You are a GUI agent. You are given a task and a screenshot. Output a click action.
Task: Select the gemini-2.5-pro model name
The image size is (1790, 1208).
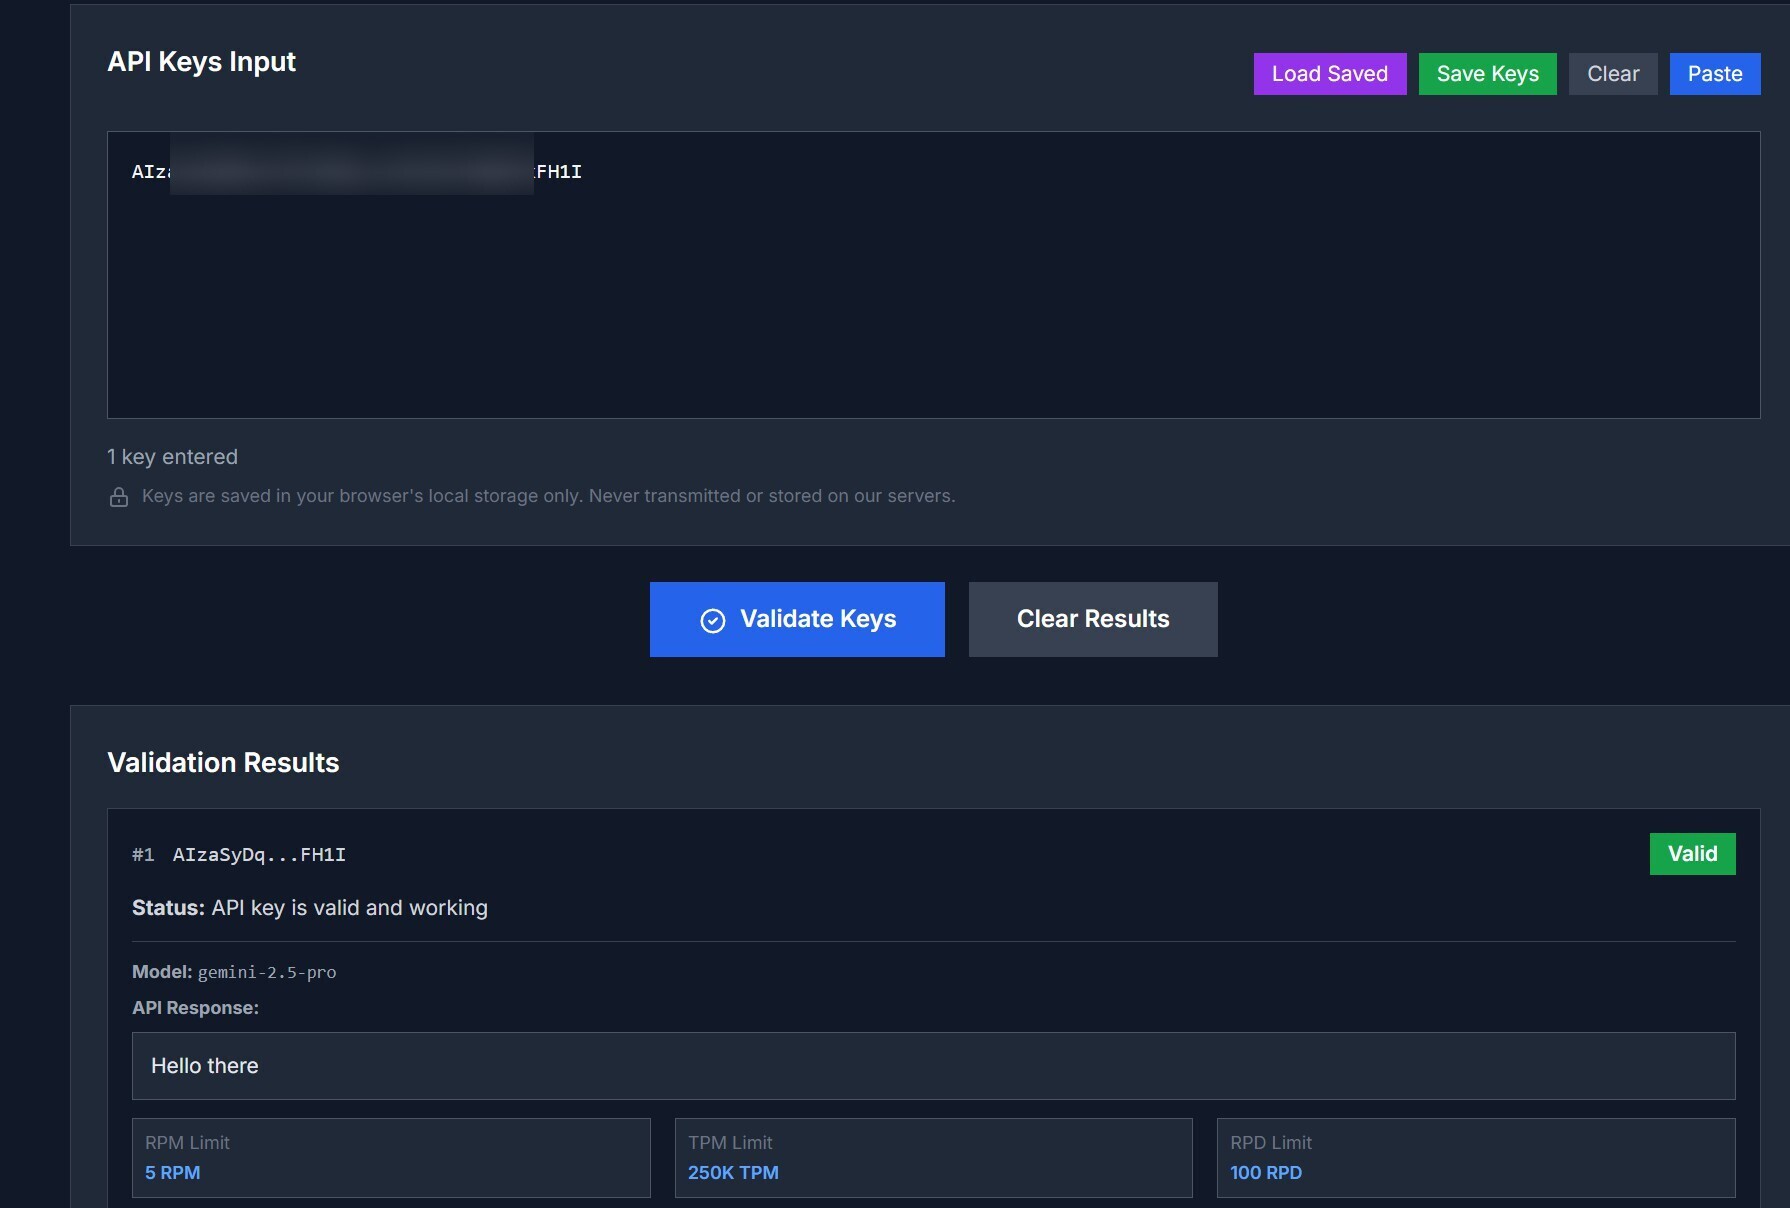pos(267,973)
